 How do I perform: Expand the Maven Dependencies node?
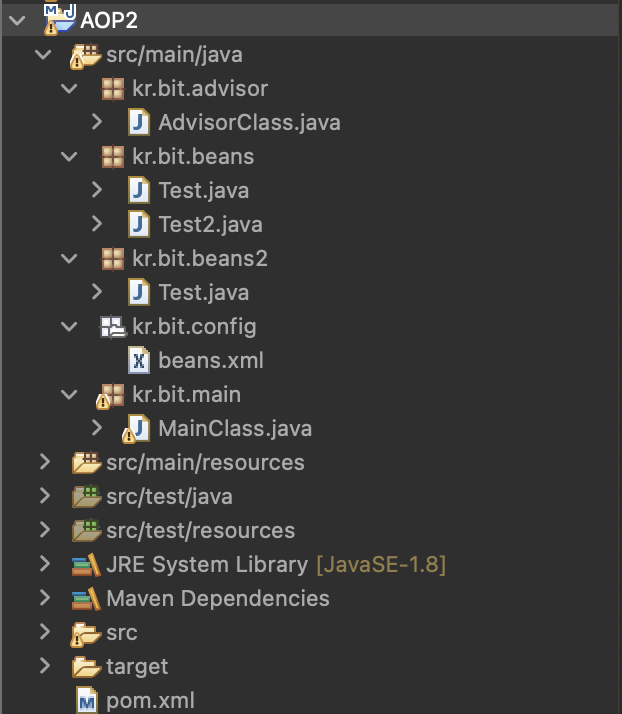coord(44,598)
